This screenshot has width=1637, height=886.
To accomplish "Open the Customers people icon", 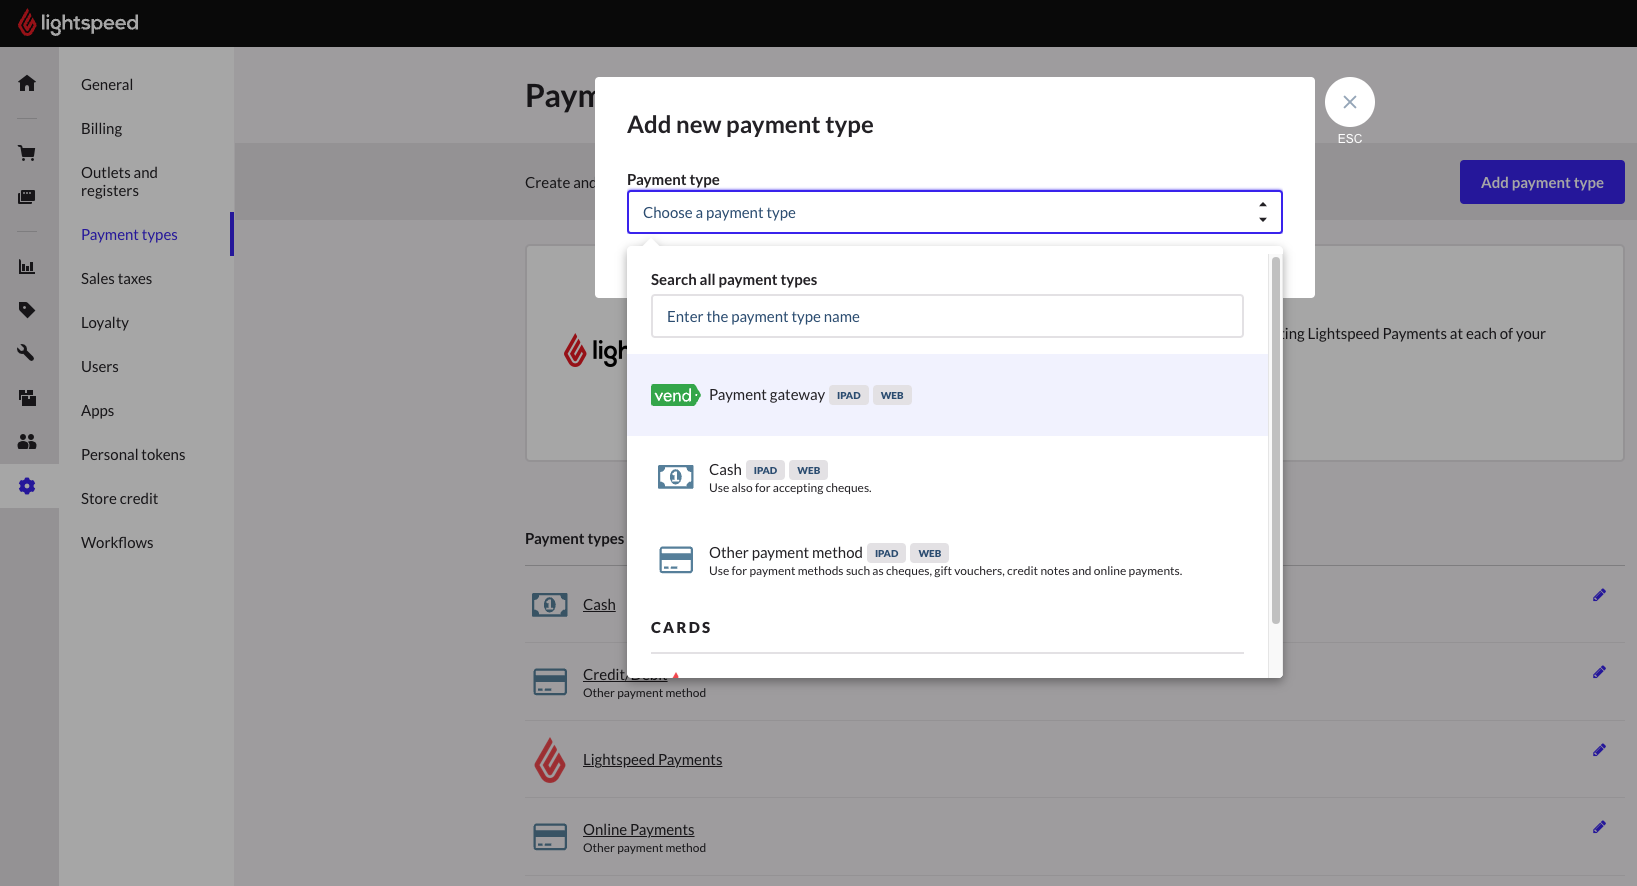I will pyautogui.click(x=27, y=441).
